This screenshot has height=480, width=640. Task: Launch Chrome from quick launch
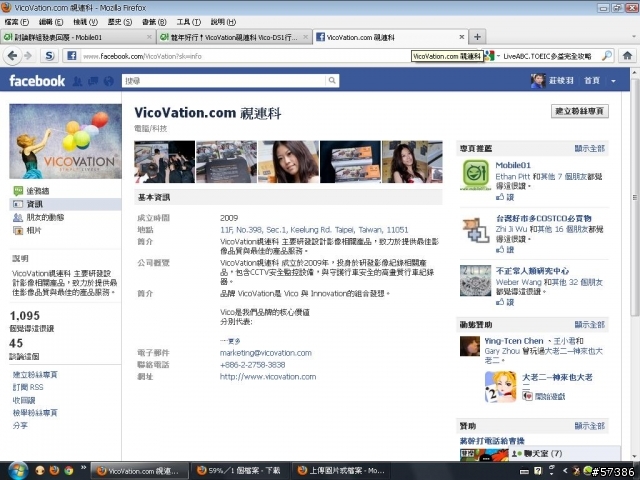(x=69, y=471)
